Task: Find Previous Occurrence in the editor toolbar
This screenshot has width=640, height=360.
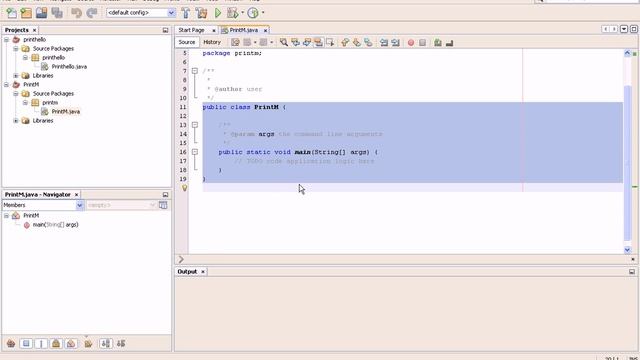Action: [x=295, y=42]
